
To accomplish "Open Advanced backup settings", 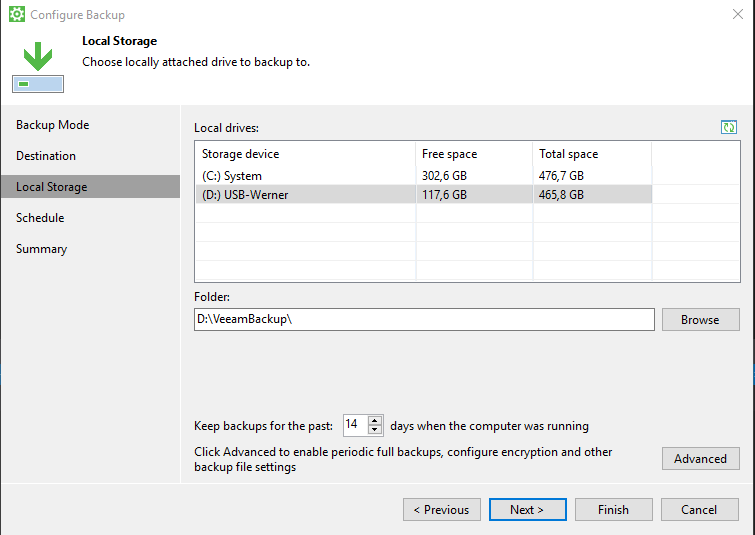I will click(x=700, y=459).
